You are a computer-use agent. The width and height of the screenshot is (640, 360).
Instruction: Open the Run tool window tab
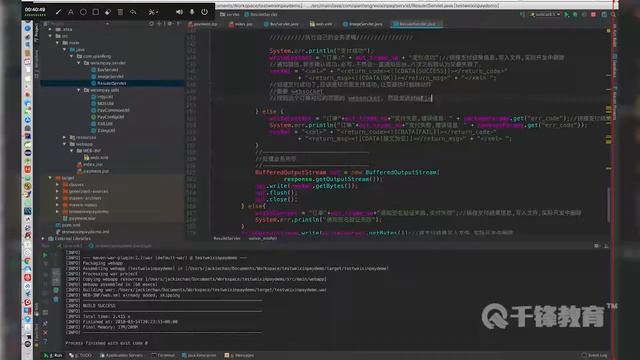(x=53, y=356)
